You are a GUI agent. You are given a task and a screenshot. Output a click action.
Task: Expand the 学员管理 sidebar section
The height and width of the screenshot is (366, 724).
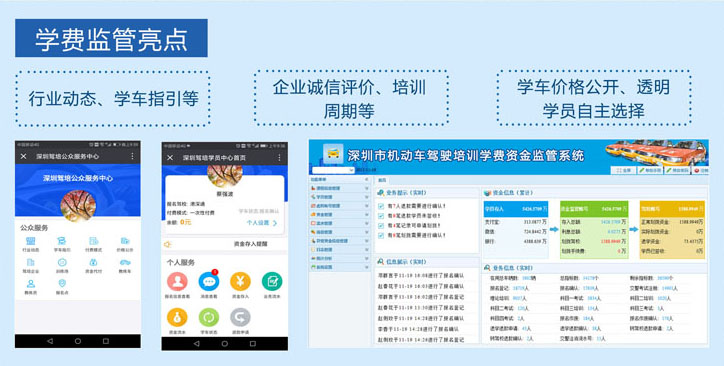[340, 197]
